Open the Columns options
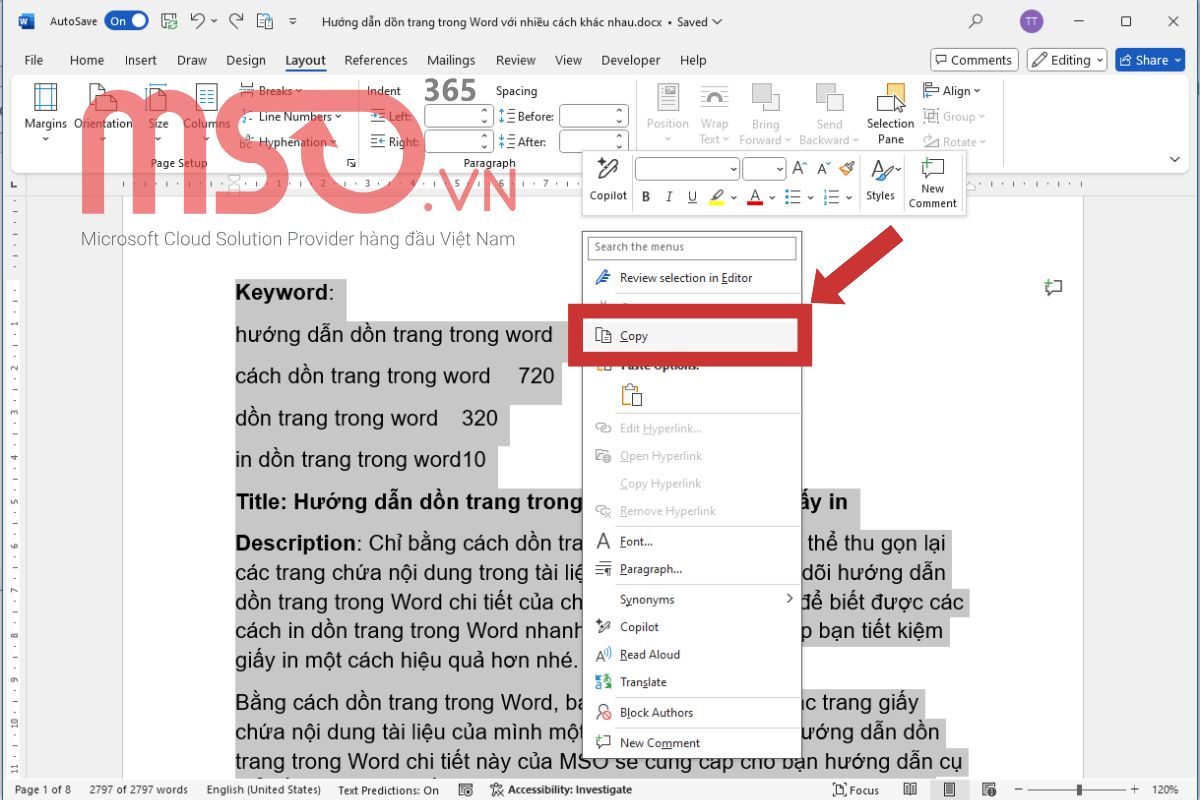This screenshot has height=800, width=1200. [x=207, y=110]
